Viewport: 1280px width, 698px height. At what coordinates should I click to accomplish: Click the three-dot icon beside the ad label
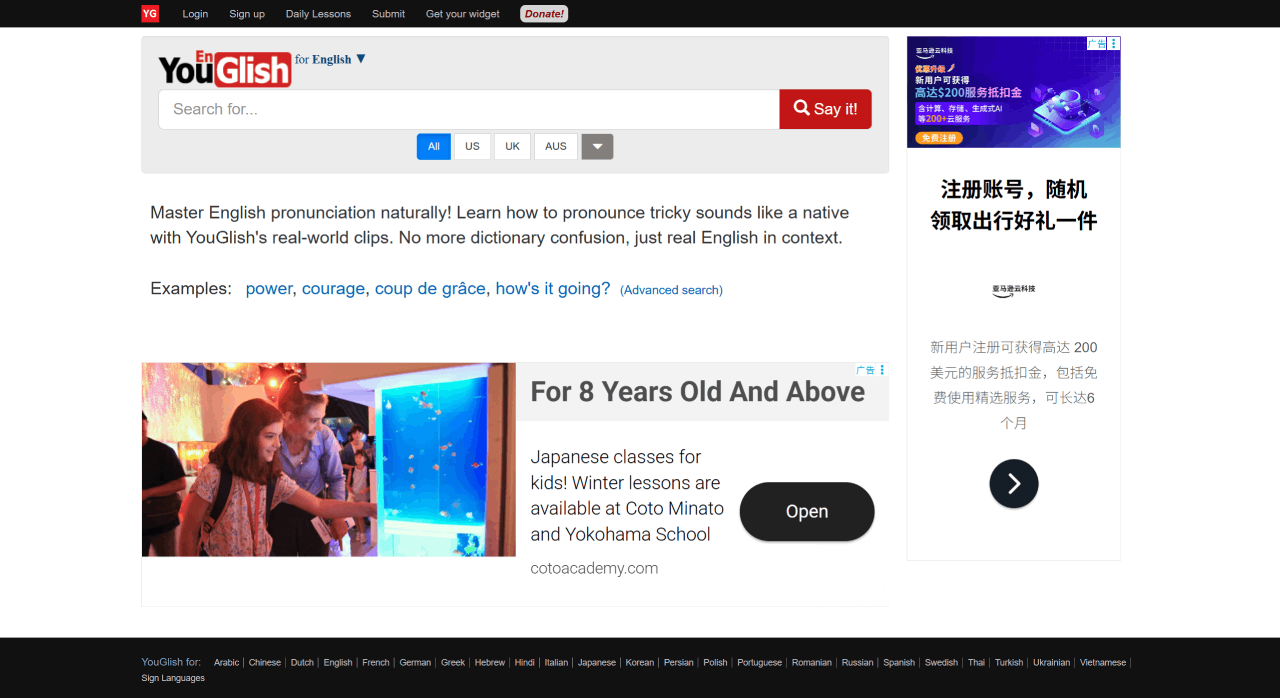point(881,370)
